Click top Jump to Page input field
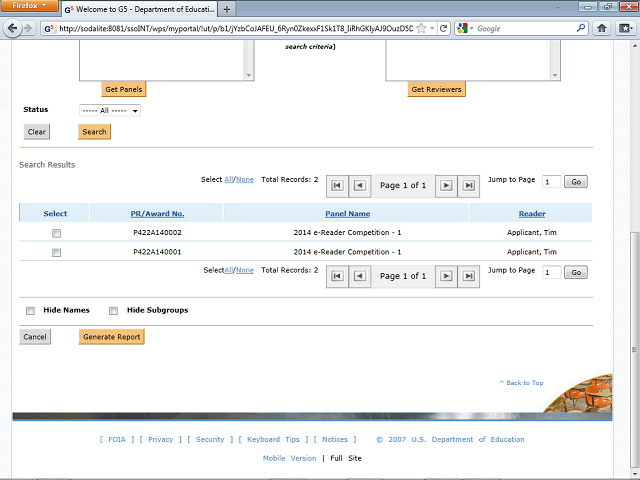 (551, 182)
